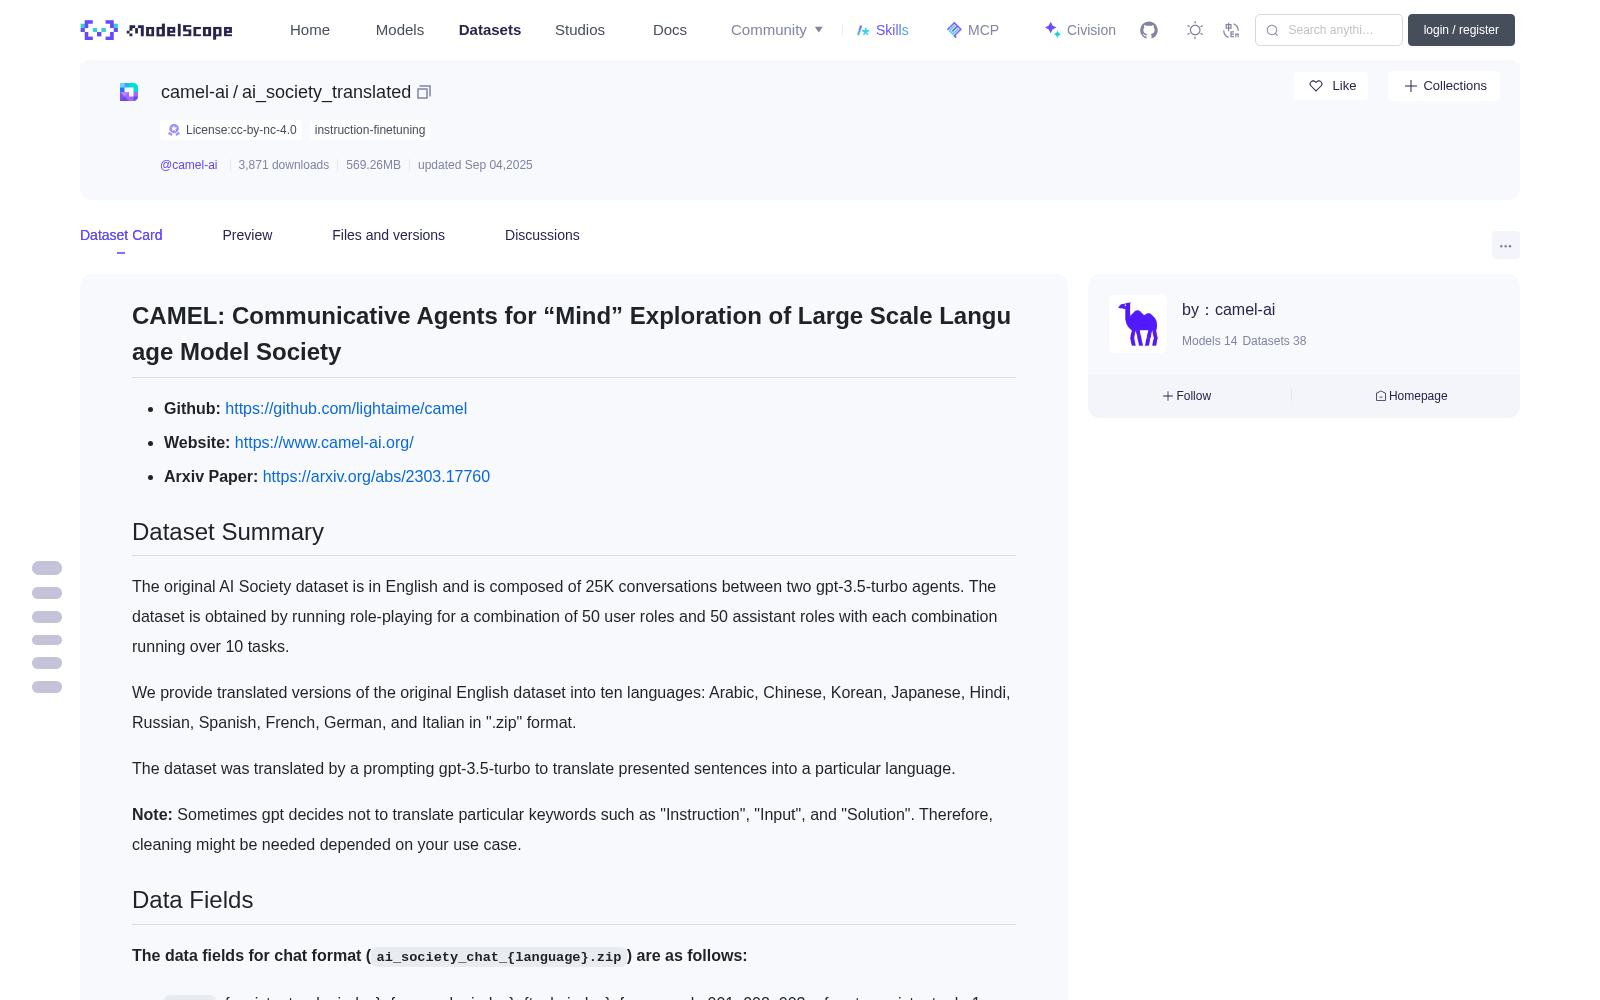The height and width of the screenshot is (1000, 1600).
Task: Open the MCP link
Action: click(x=972, y=30)
